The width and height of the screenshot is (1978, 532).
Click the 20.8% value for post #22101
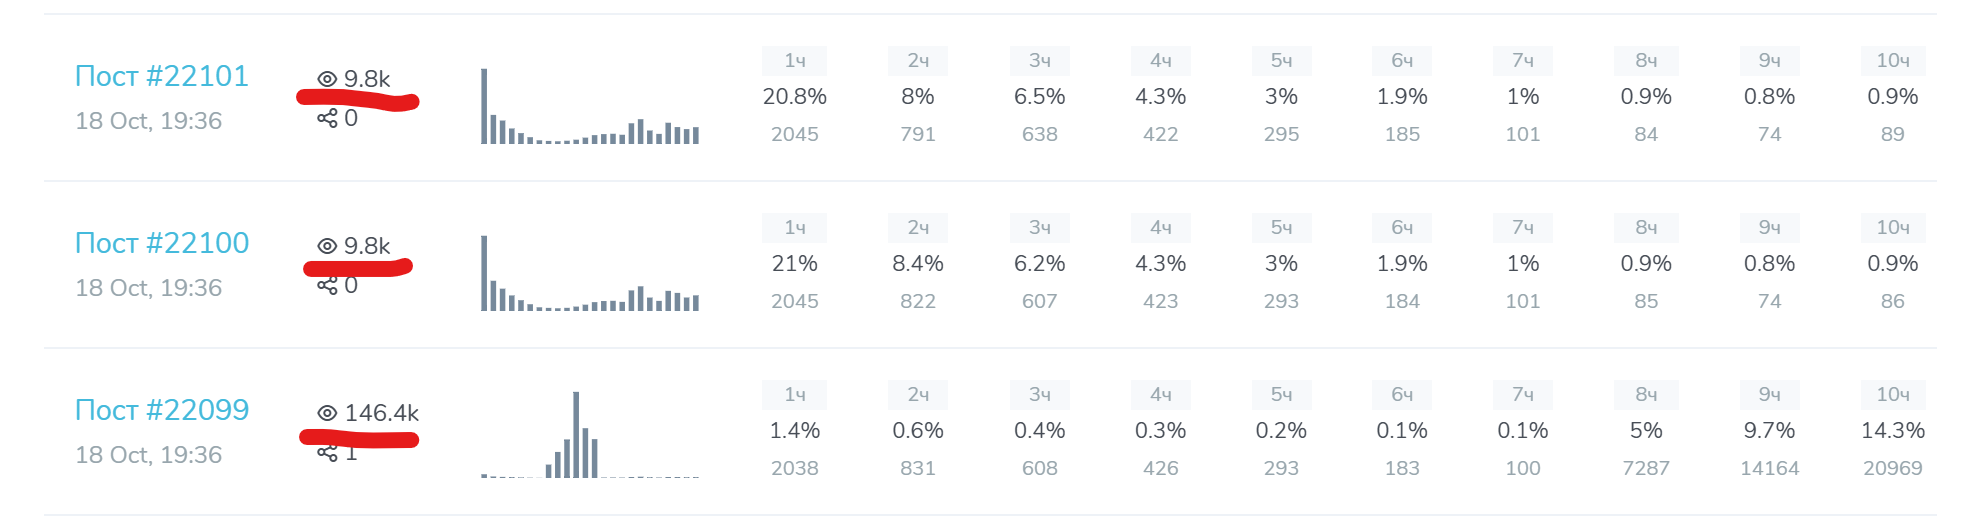click(x=795, y=97)
